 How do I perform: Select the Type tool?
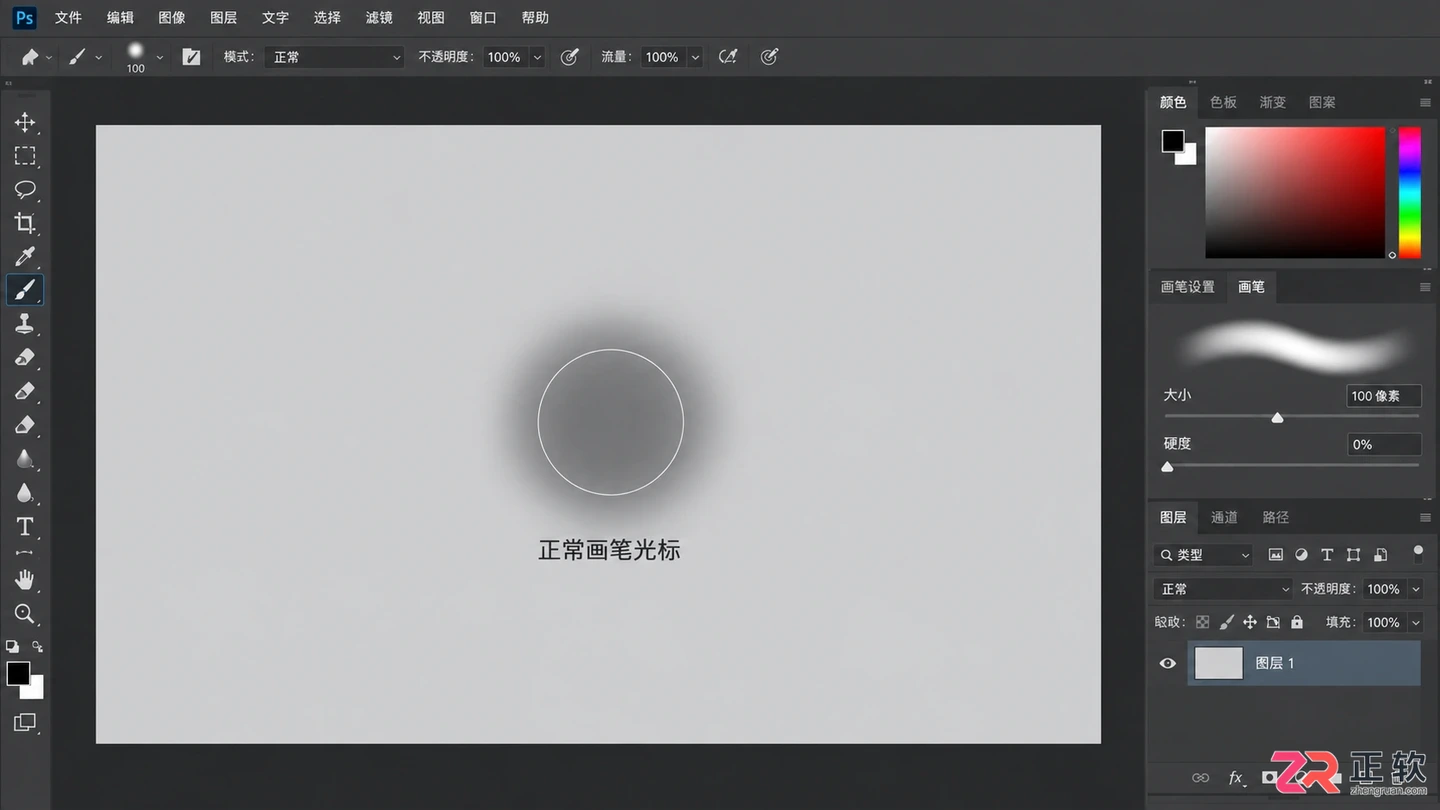25,526
